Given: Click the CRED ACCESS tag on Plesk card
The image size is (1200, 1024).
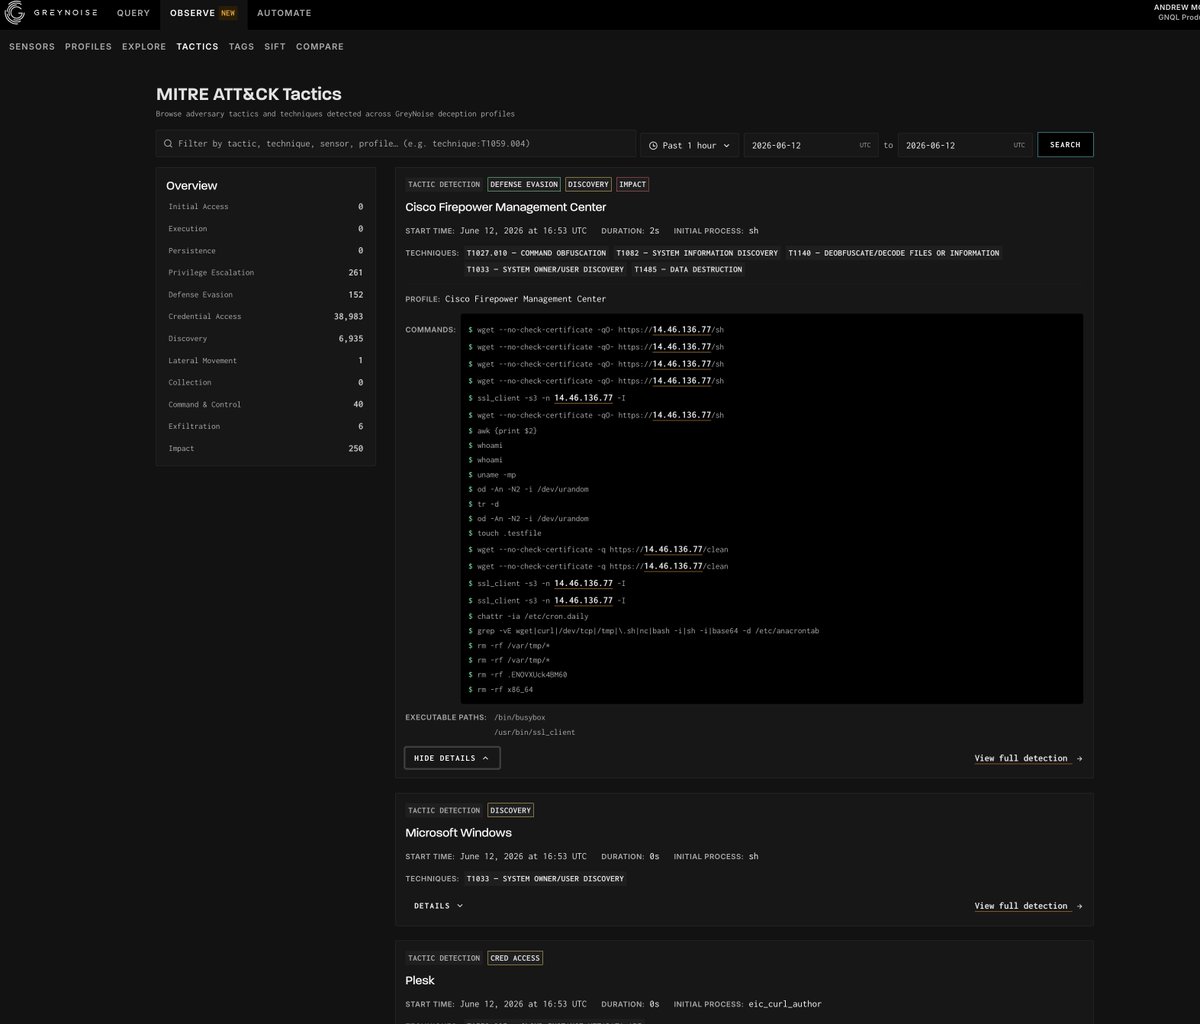Looking at the screenshot, I should [514, 958].
